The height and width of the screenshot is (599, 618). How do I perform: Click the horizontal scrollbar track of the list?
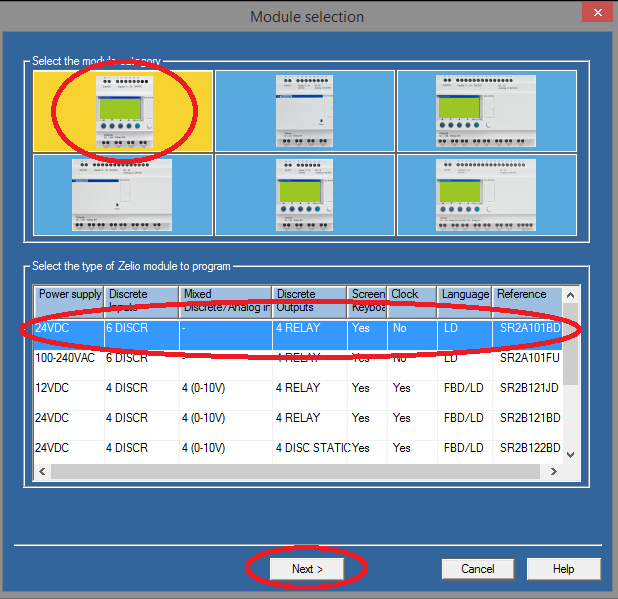(x=295, y=471)
